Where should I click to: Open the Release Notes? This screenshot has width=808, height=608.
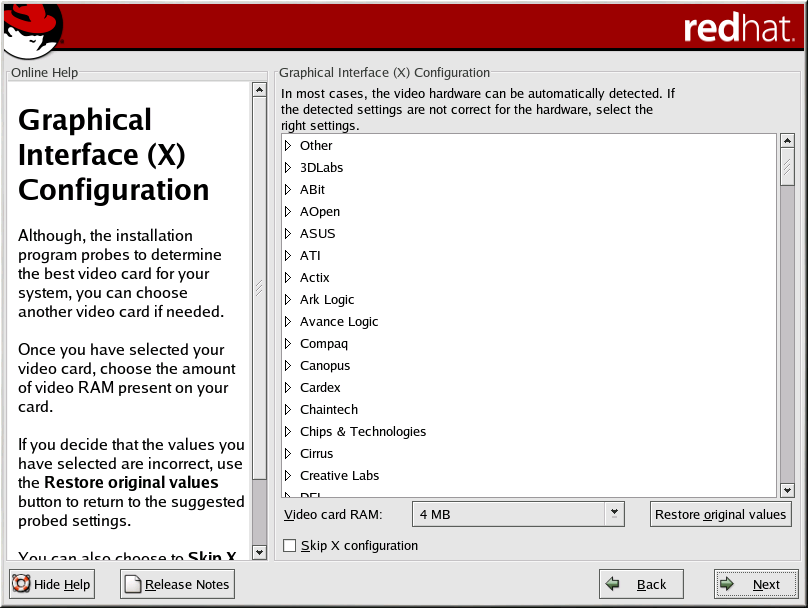point(177,584)
